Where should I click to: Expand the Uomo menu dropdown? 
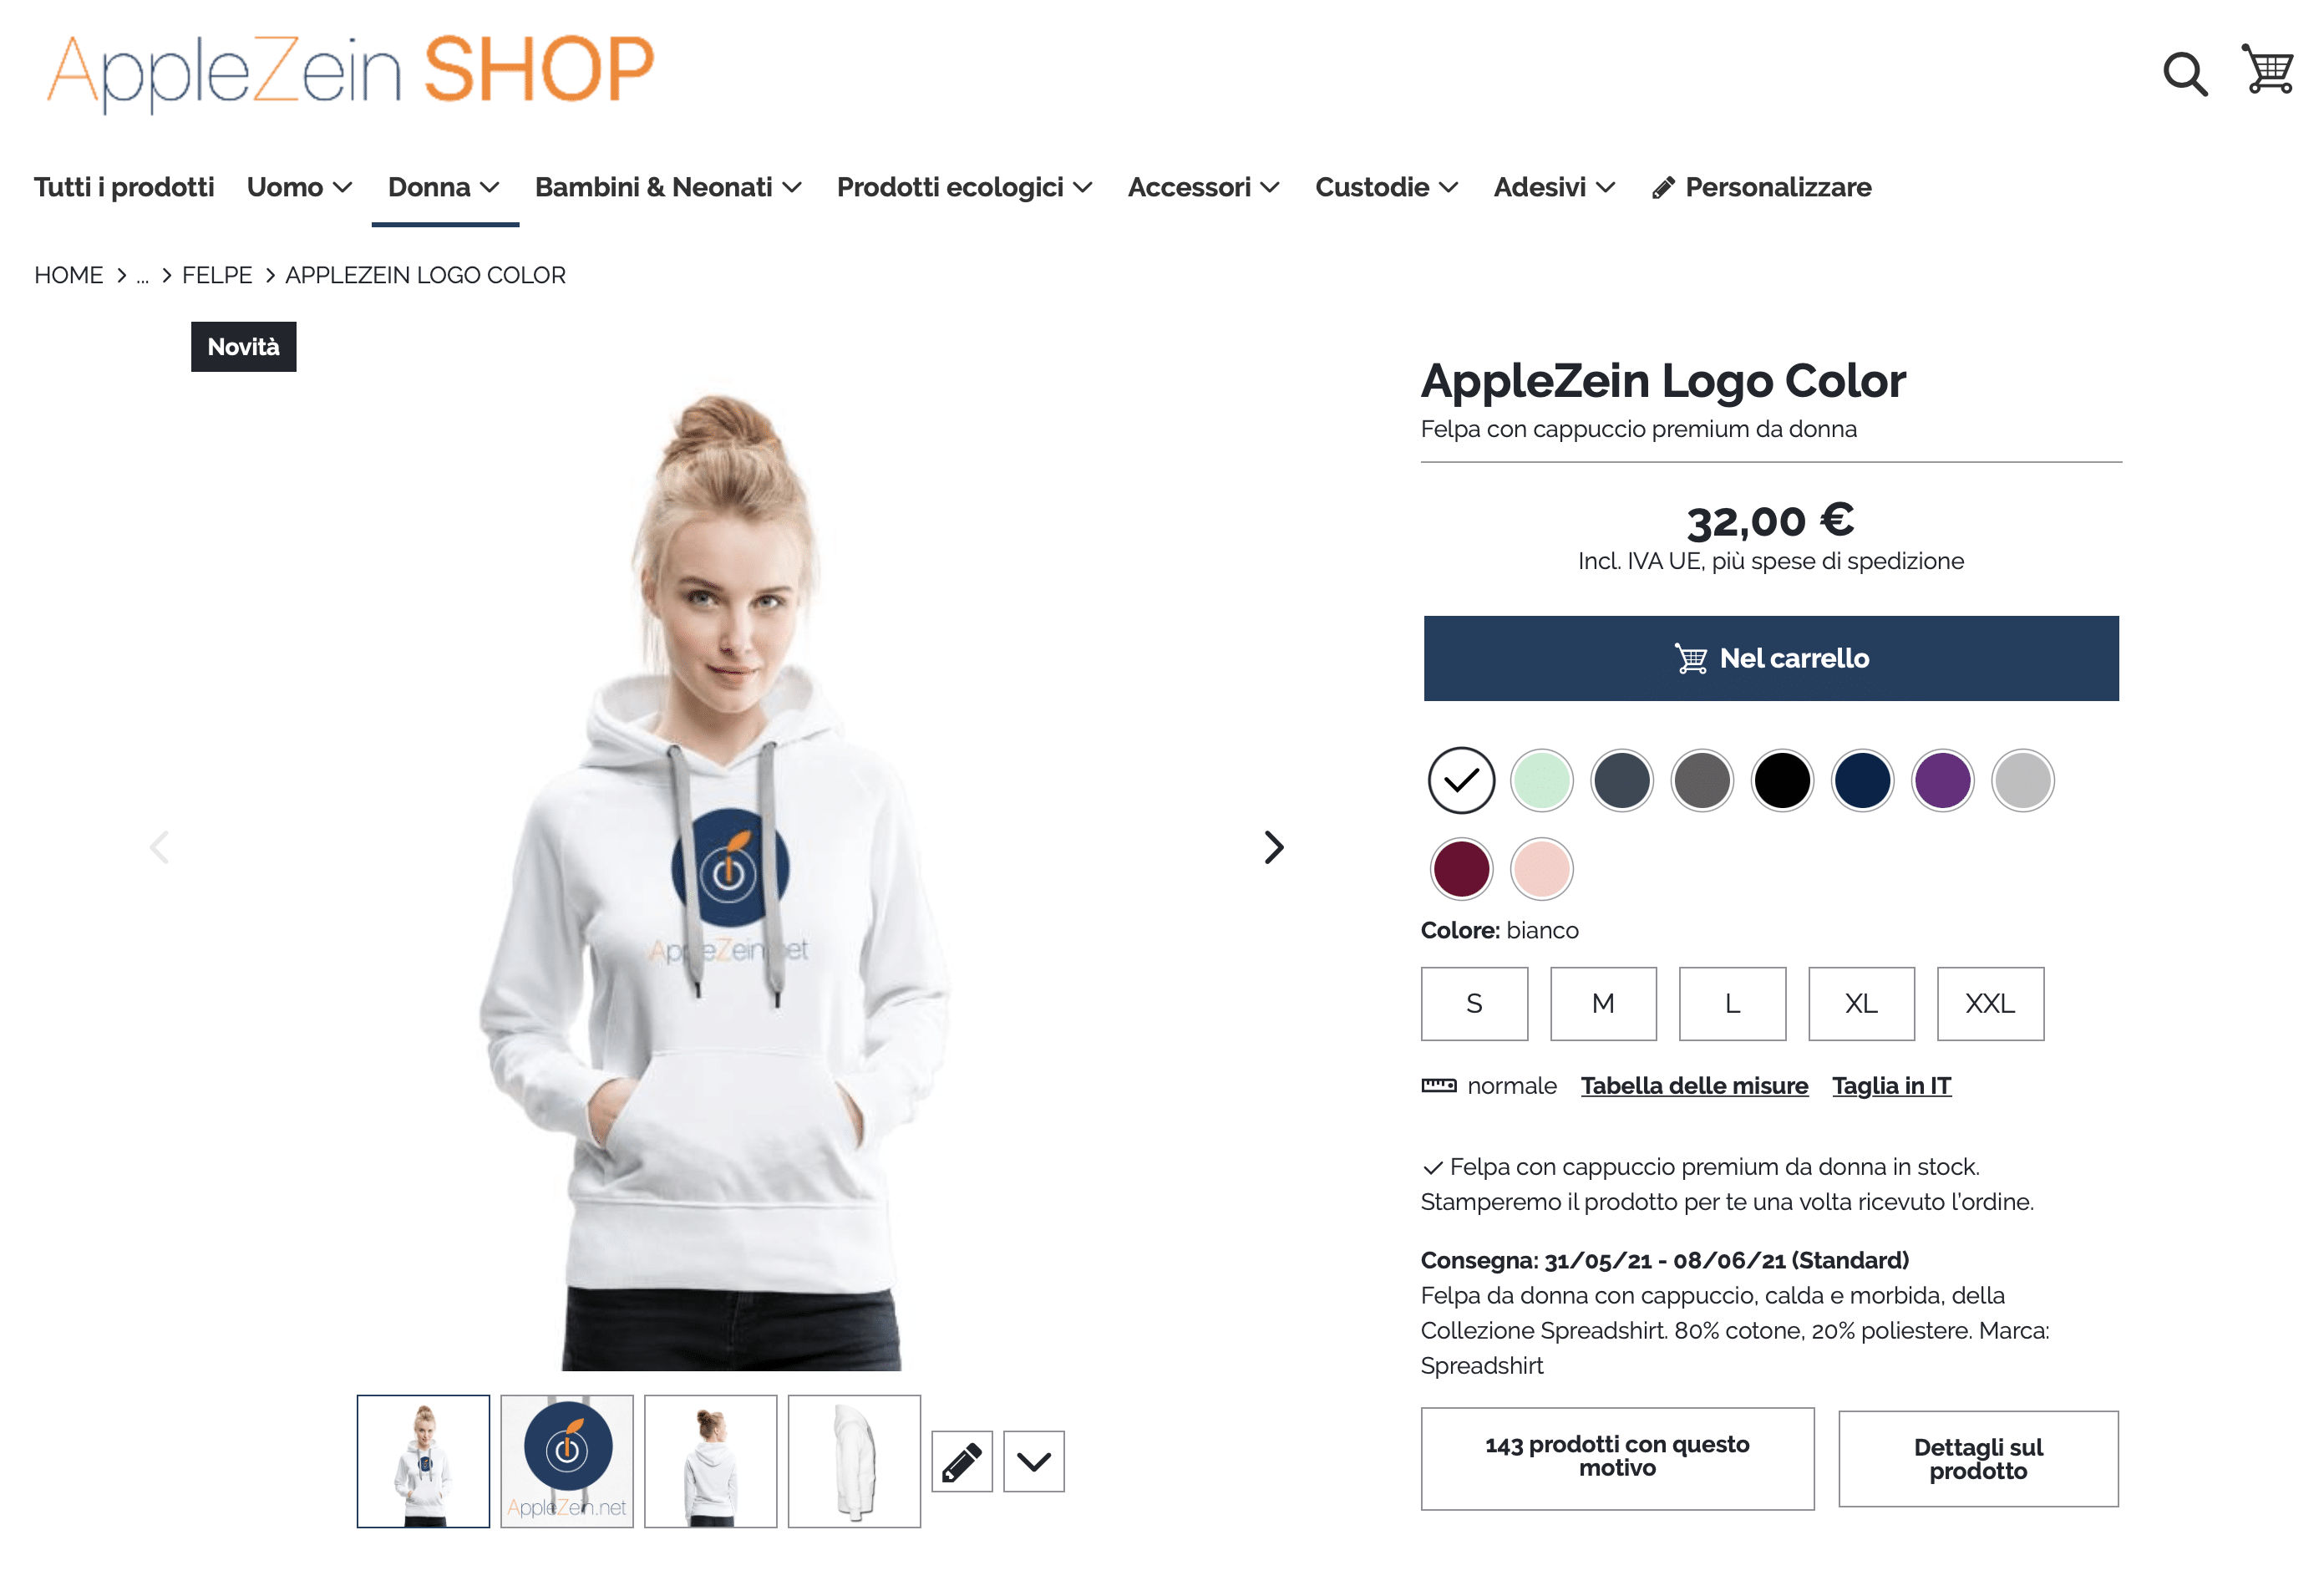(299, 187)
